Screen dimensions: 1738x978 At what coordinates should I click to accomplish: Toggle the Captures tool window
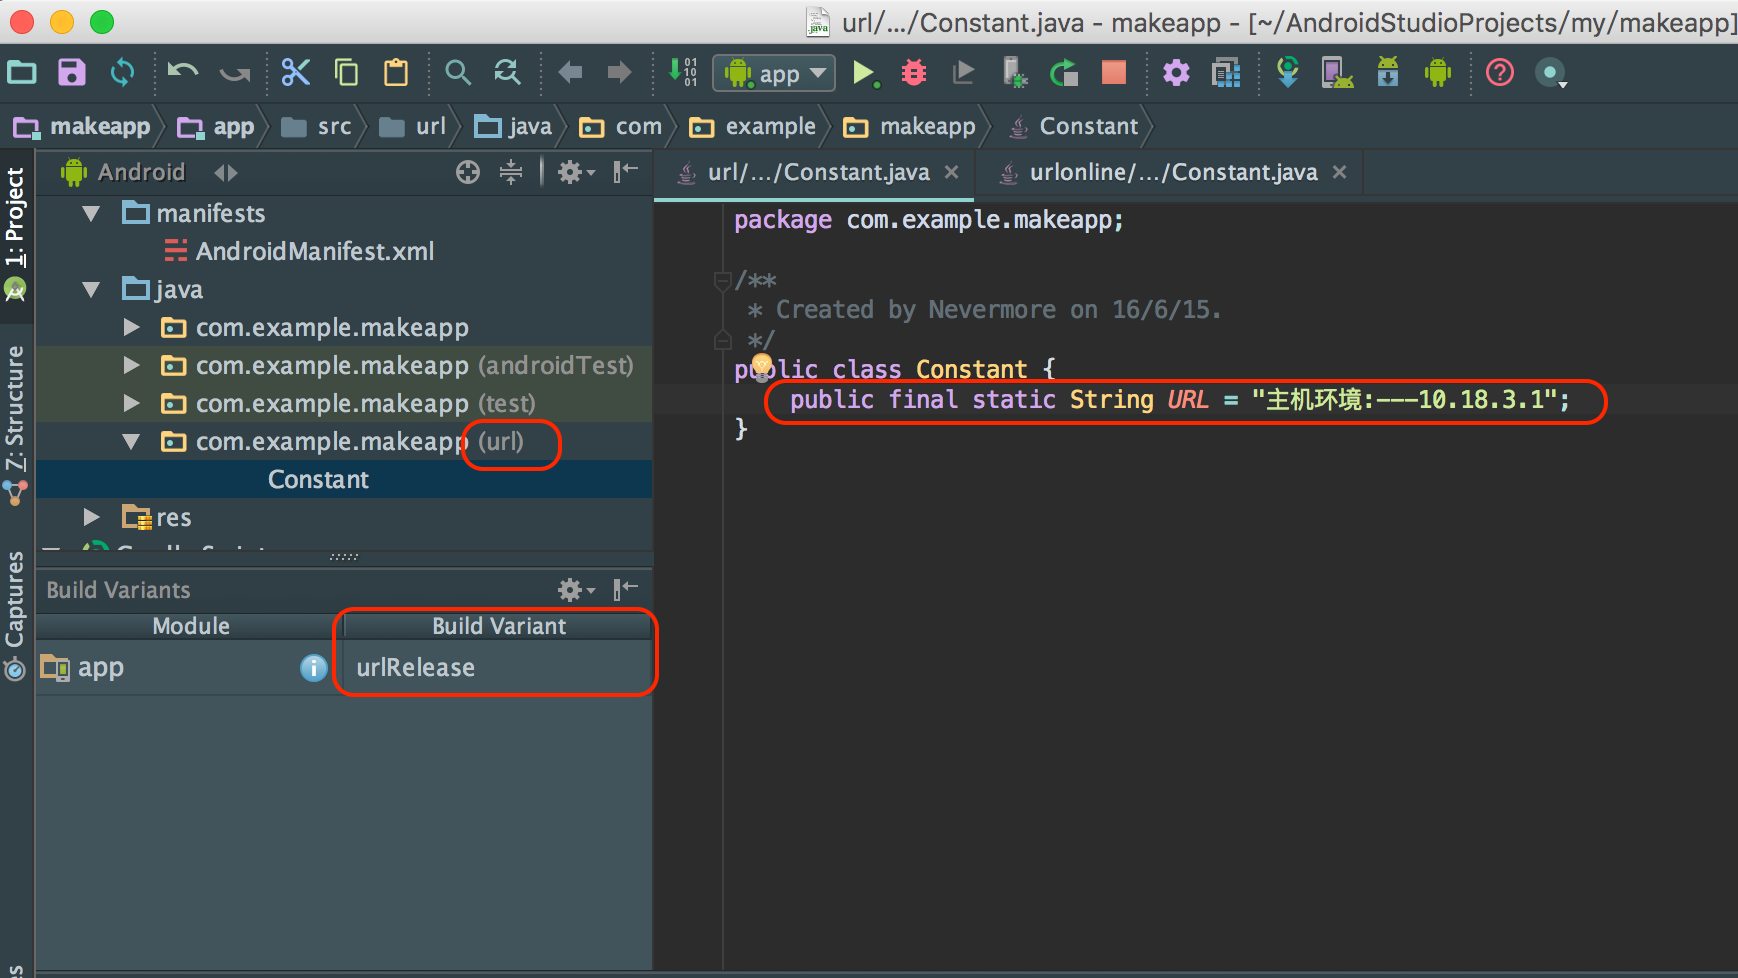(15, 614)
